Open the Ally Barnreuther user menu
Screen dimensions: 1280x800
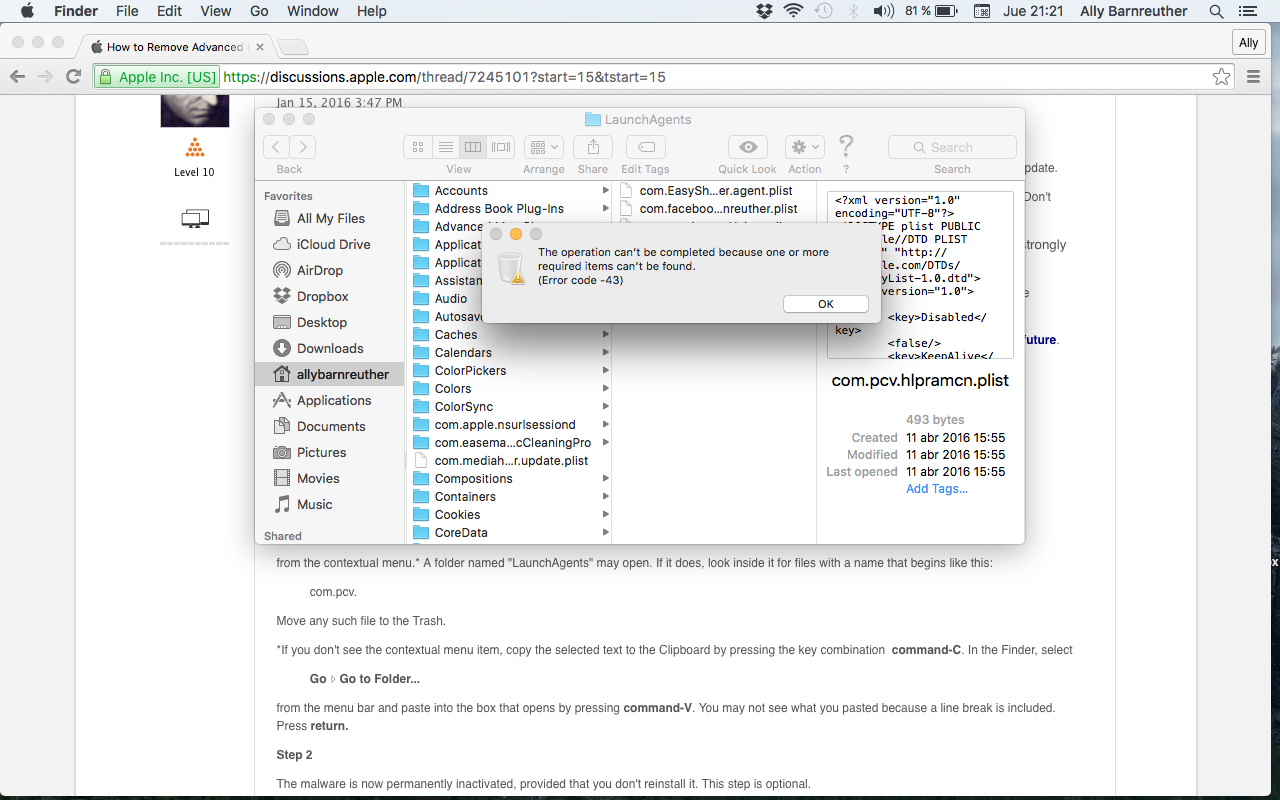tap(1134, 11)
